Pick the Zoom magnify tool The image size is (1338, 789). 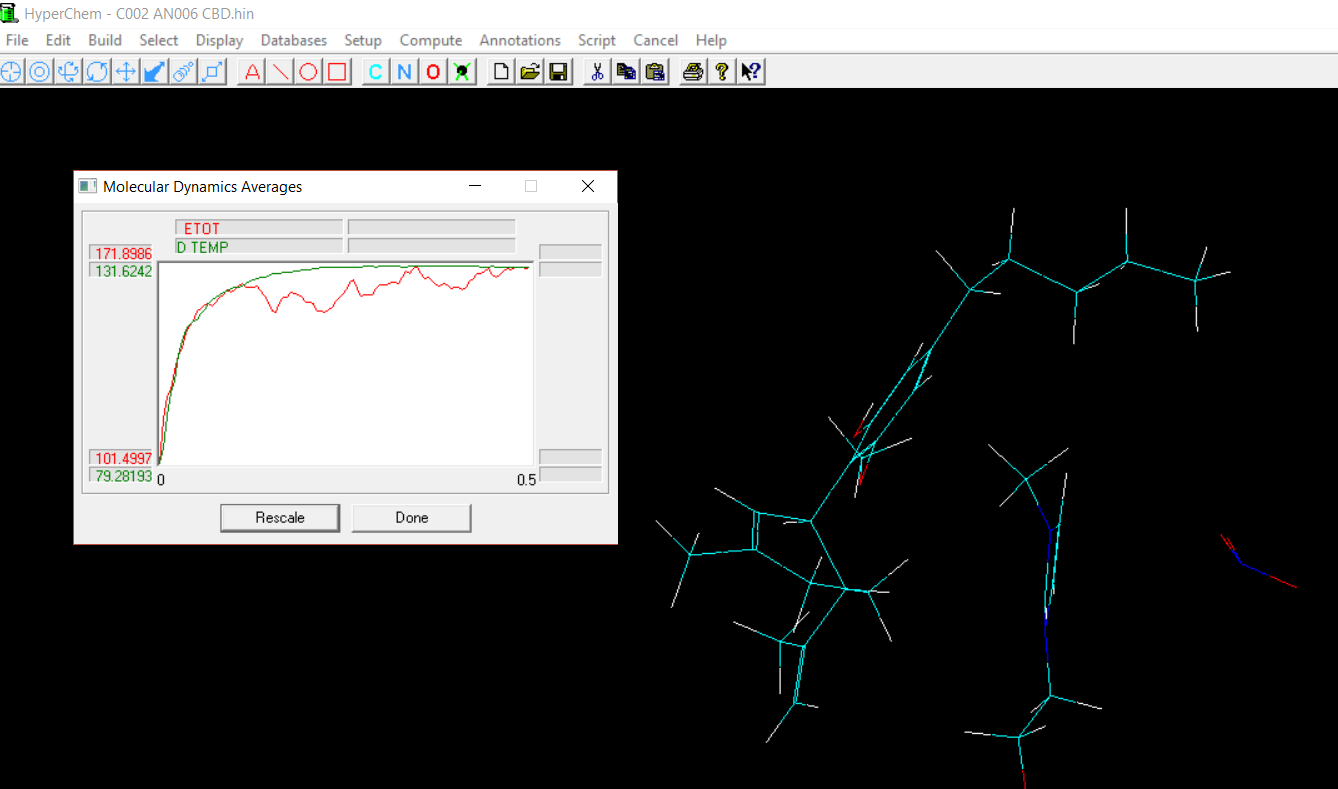point(184,72)
